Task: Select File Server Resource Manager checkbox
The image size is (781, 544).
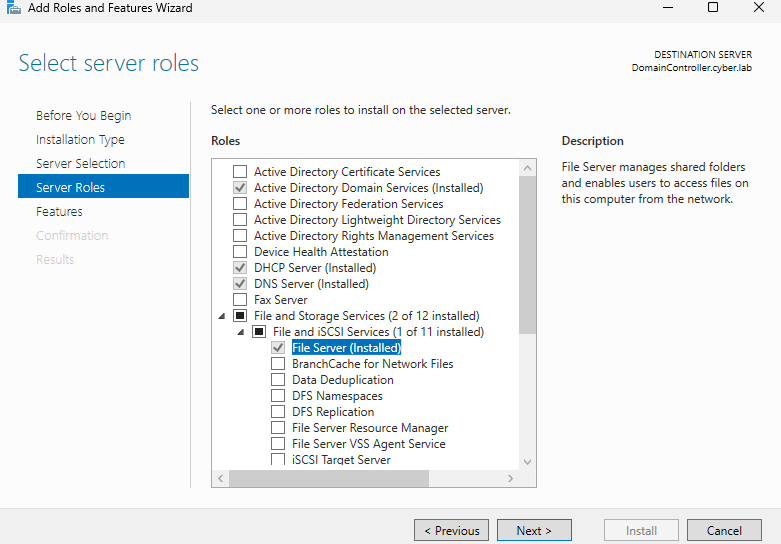Action: 277,428
